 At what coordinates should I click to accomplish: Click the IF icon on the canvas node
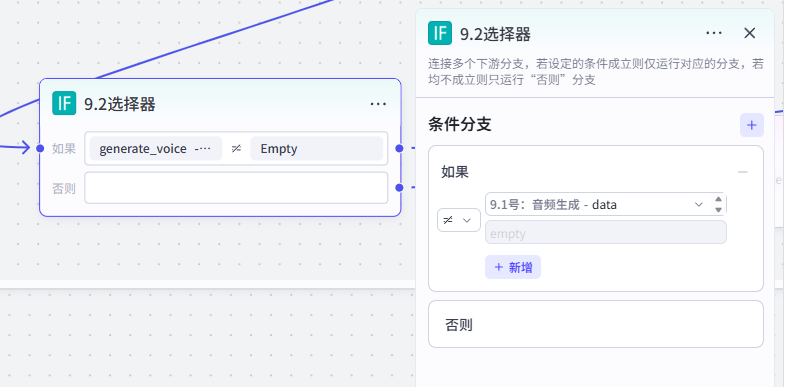(64, 103)
